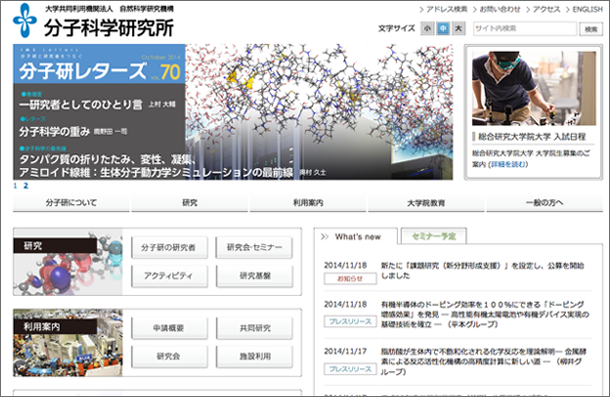The width and height of the screenshot is (610, 397).
Task: Open アクセス link
Action: 547,9
